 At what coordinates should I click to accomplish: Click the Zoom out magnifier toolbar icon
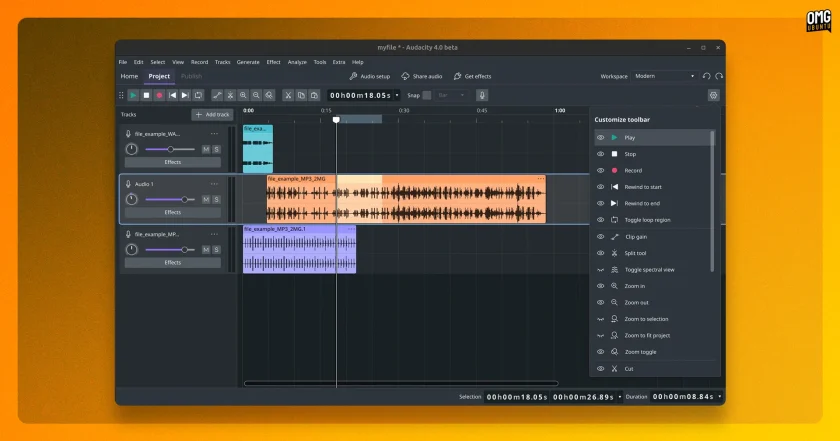(256, 95)
